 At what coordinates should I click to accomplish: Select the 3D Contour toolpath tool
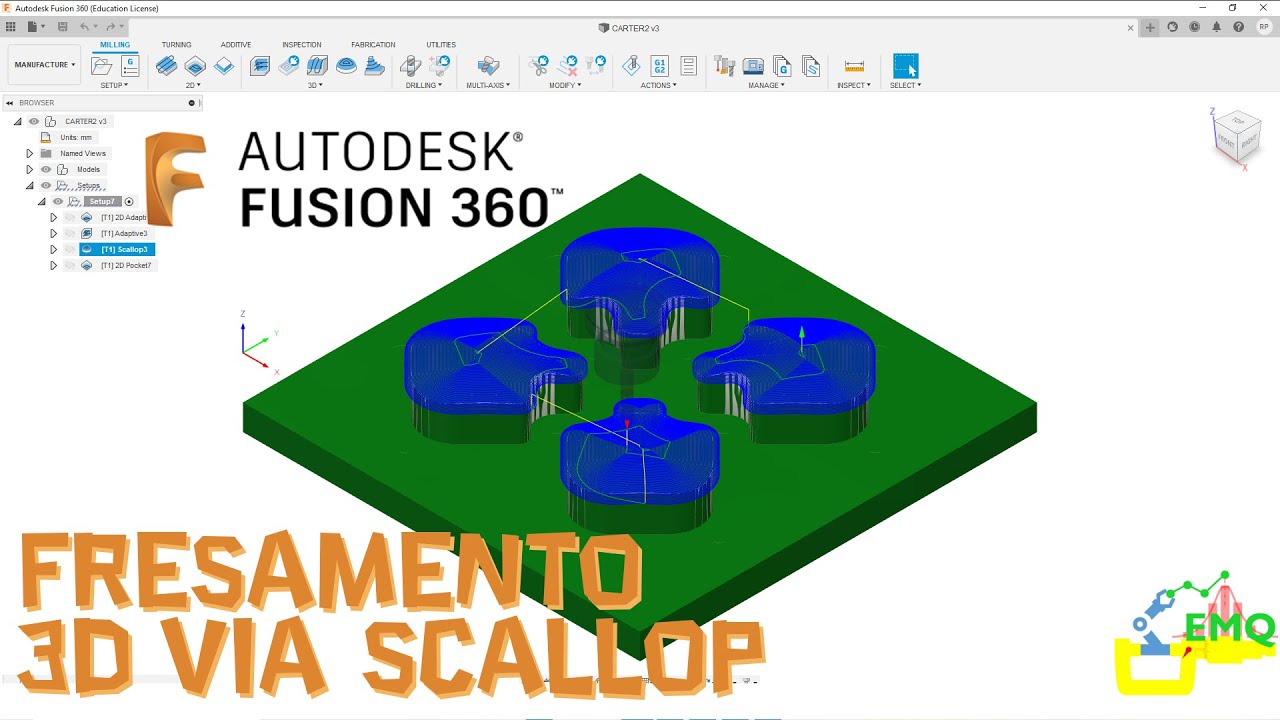(x=346, y=66)
